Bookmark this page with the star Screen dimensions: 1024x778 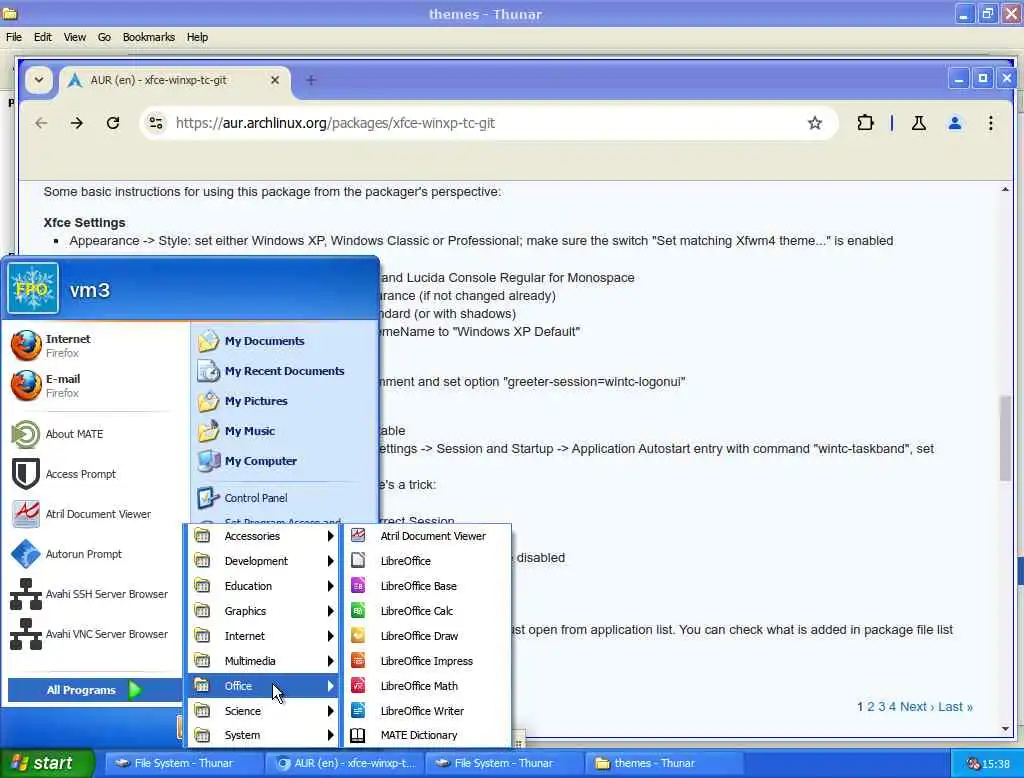pos(814,123)
